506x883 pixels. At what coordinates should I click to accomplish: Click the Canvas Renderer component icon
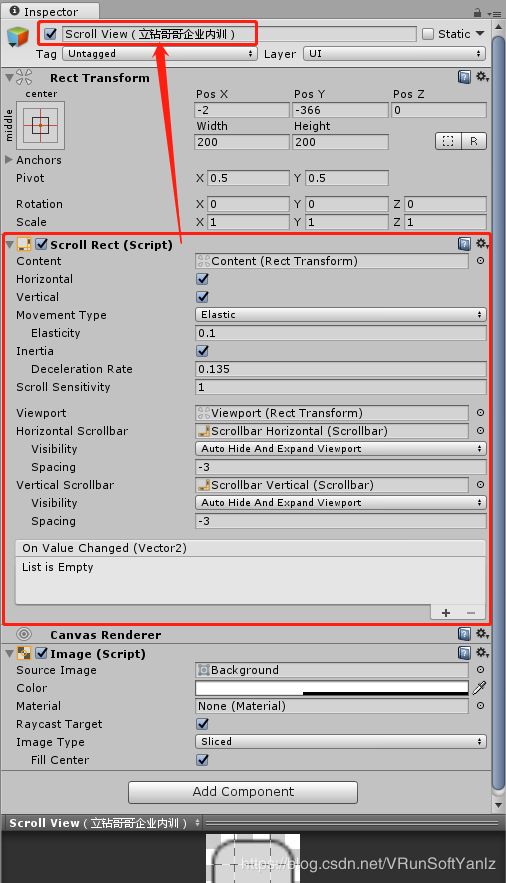coord(24,634)
